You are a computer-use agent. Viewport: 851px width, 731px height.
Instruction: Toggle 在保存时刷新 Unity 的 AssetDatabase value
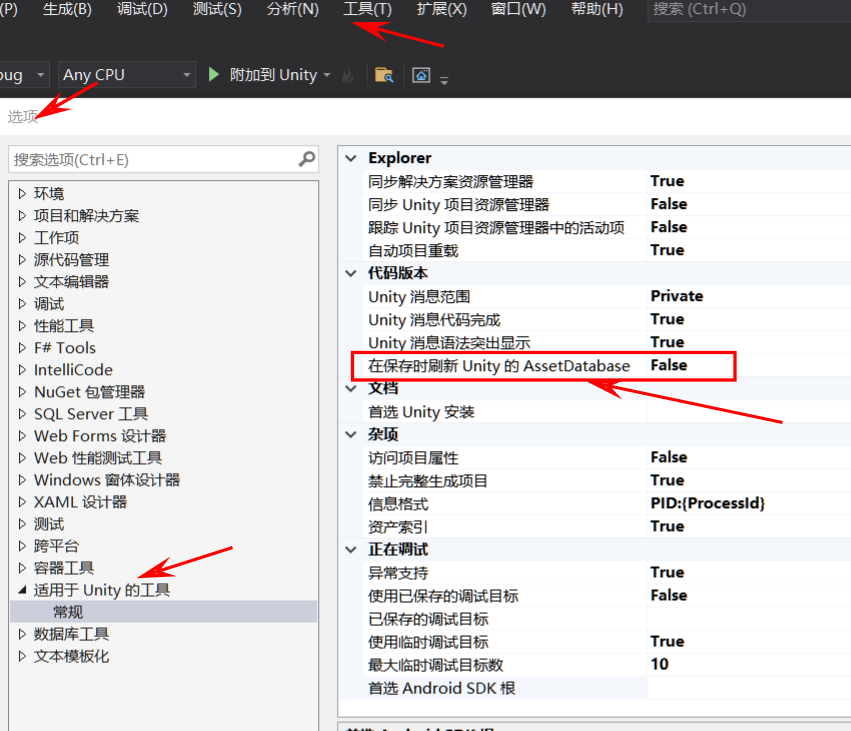point(669,365)
